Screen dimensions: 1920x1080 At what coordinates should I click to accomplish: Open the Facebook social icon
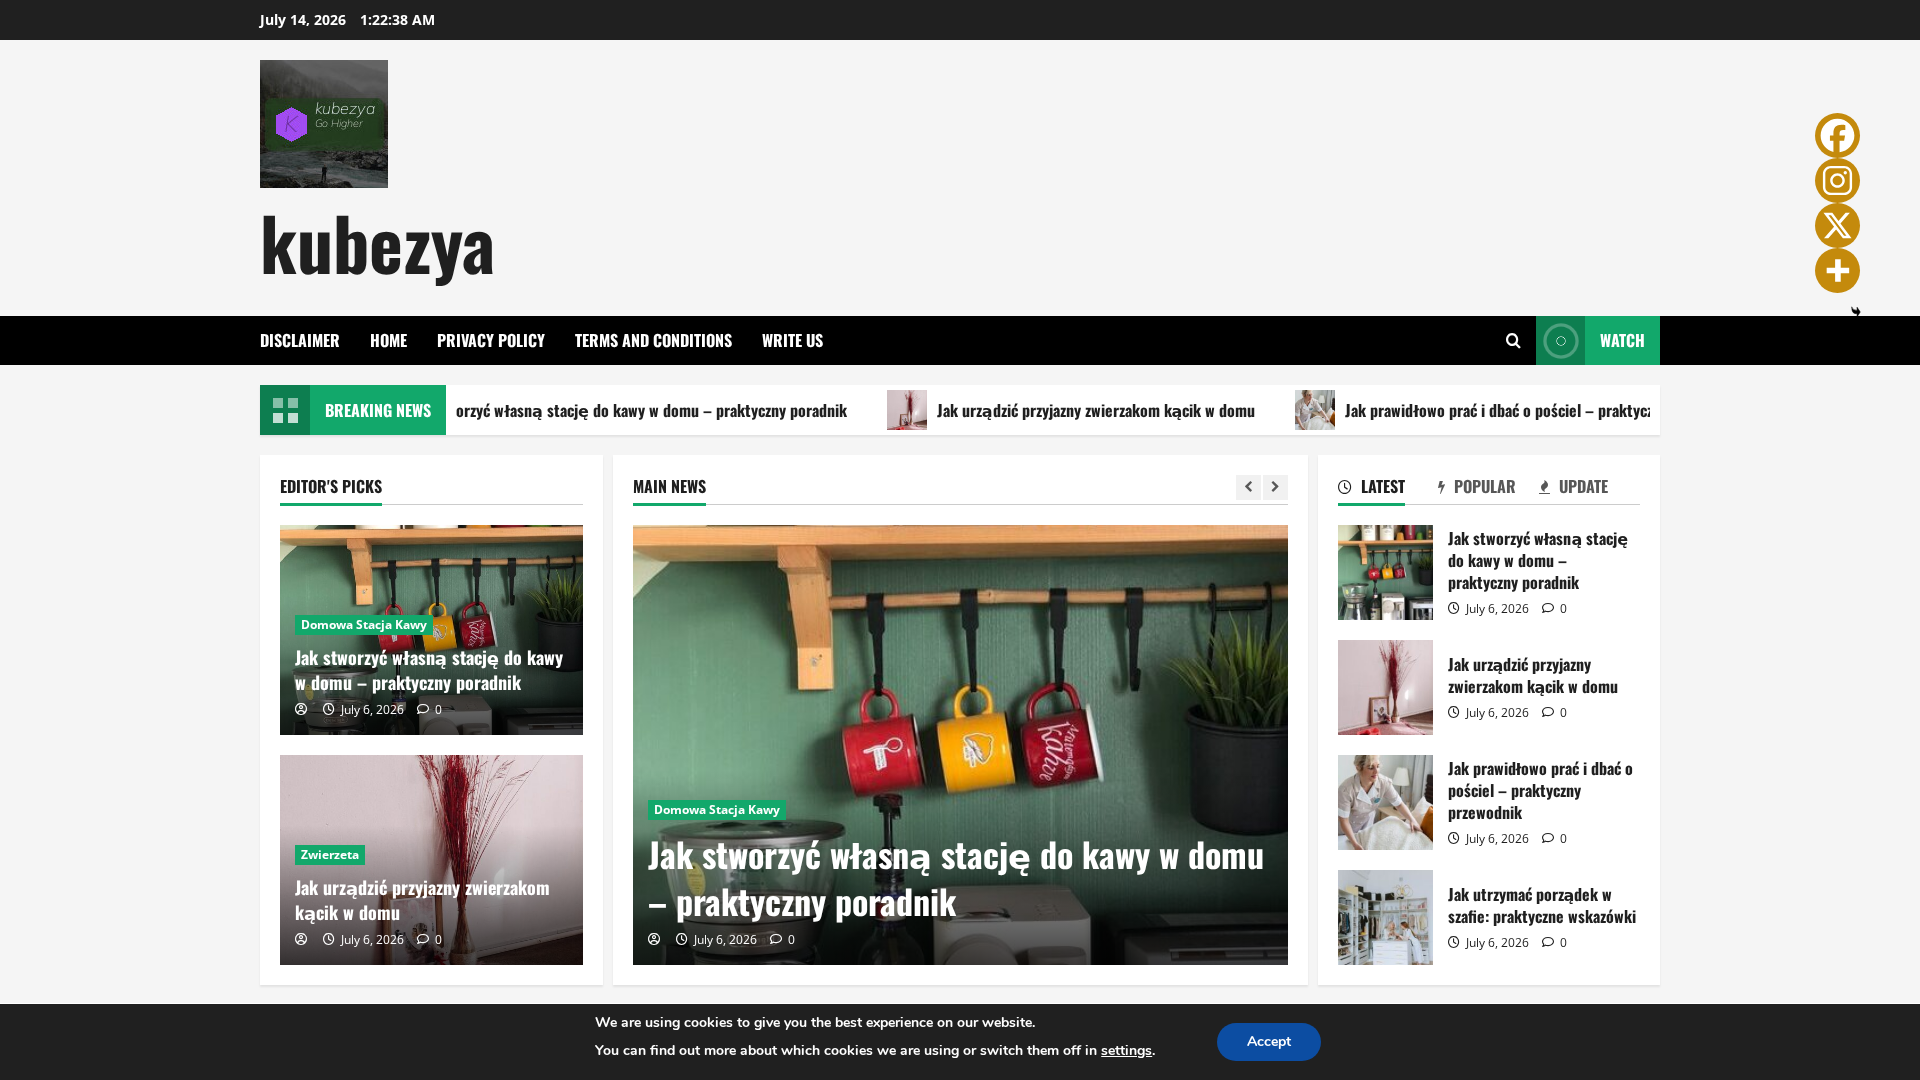click(1837, 135)
